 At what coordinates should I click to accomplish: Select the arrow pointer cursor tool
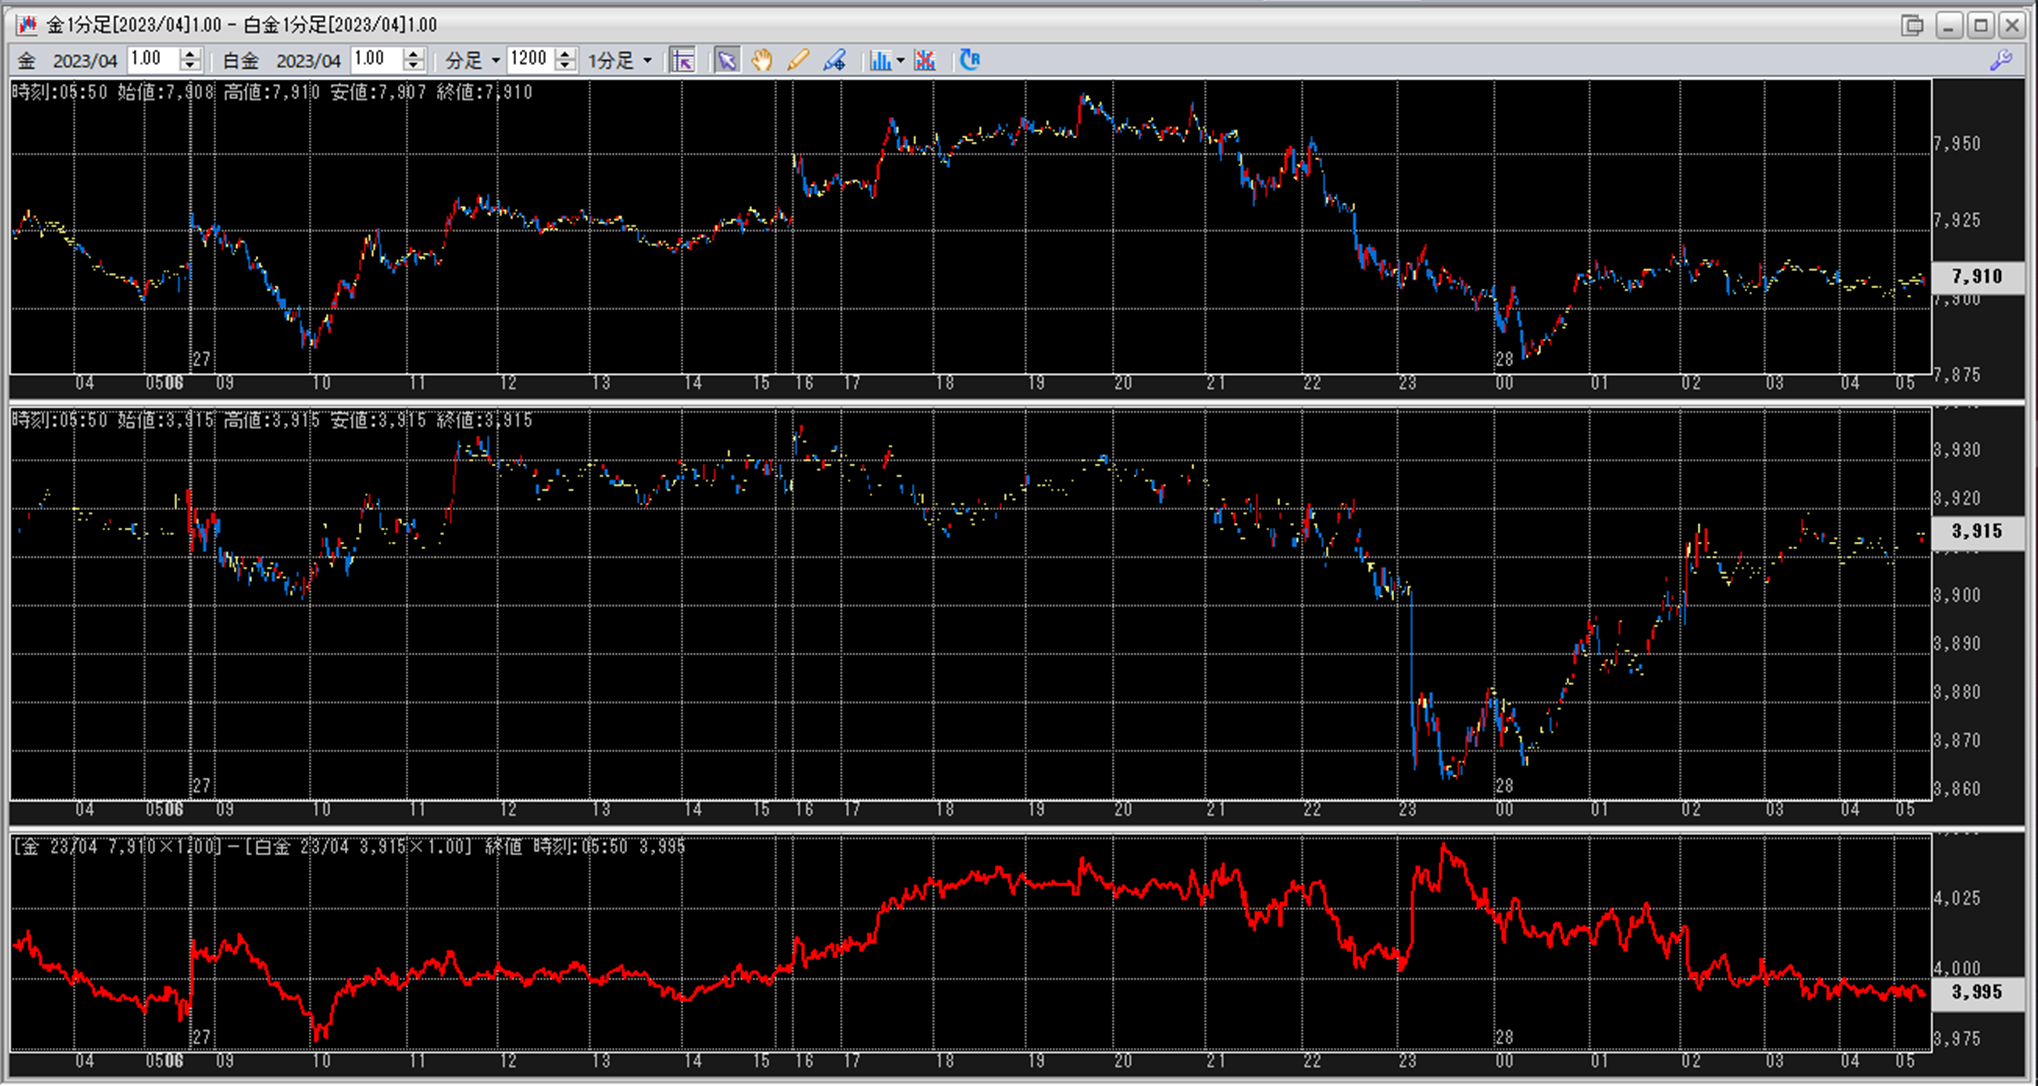pos(727,60)
